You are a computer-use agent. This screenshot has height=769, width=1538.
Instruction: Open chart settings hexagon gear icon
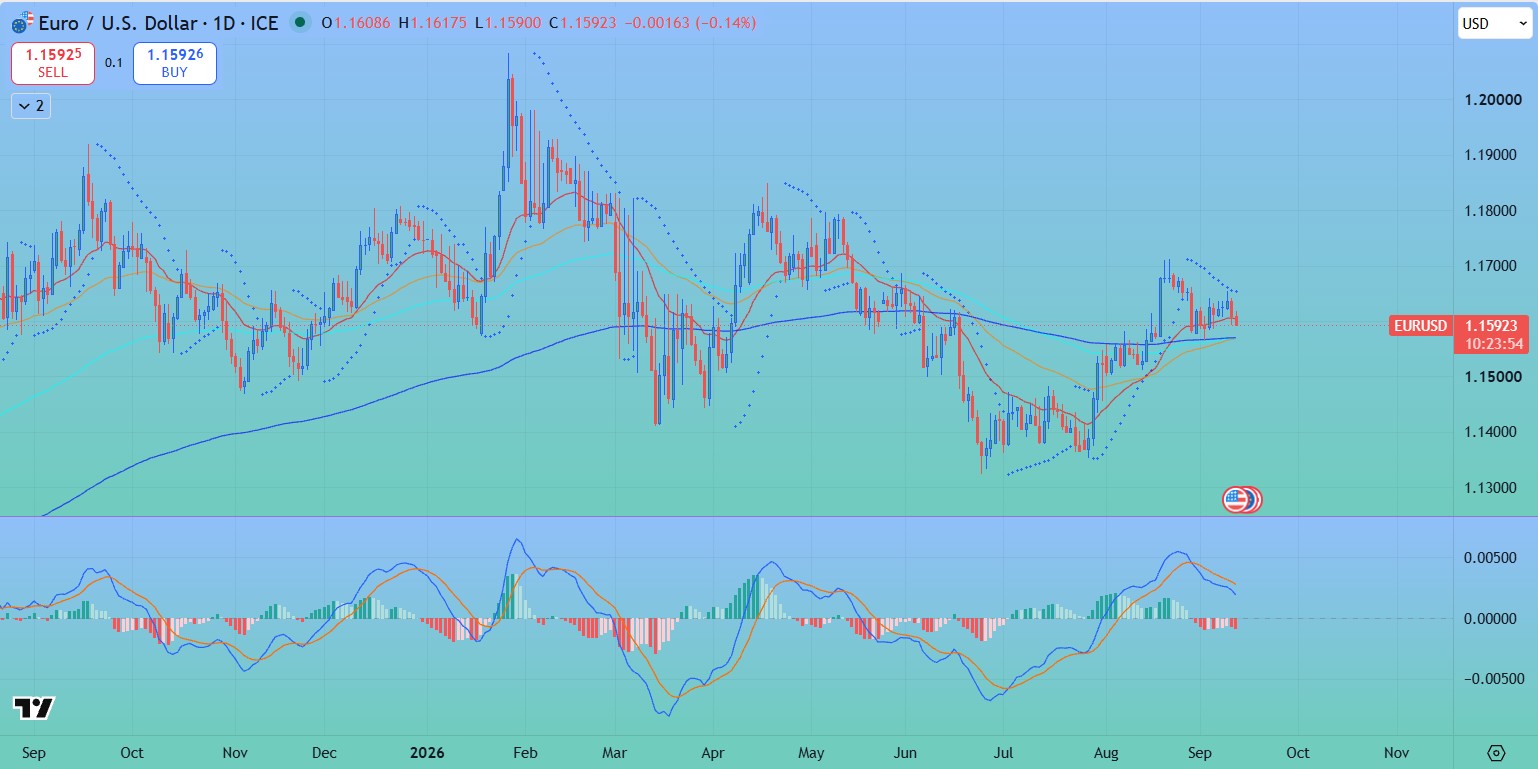1496,752
